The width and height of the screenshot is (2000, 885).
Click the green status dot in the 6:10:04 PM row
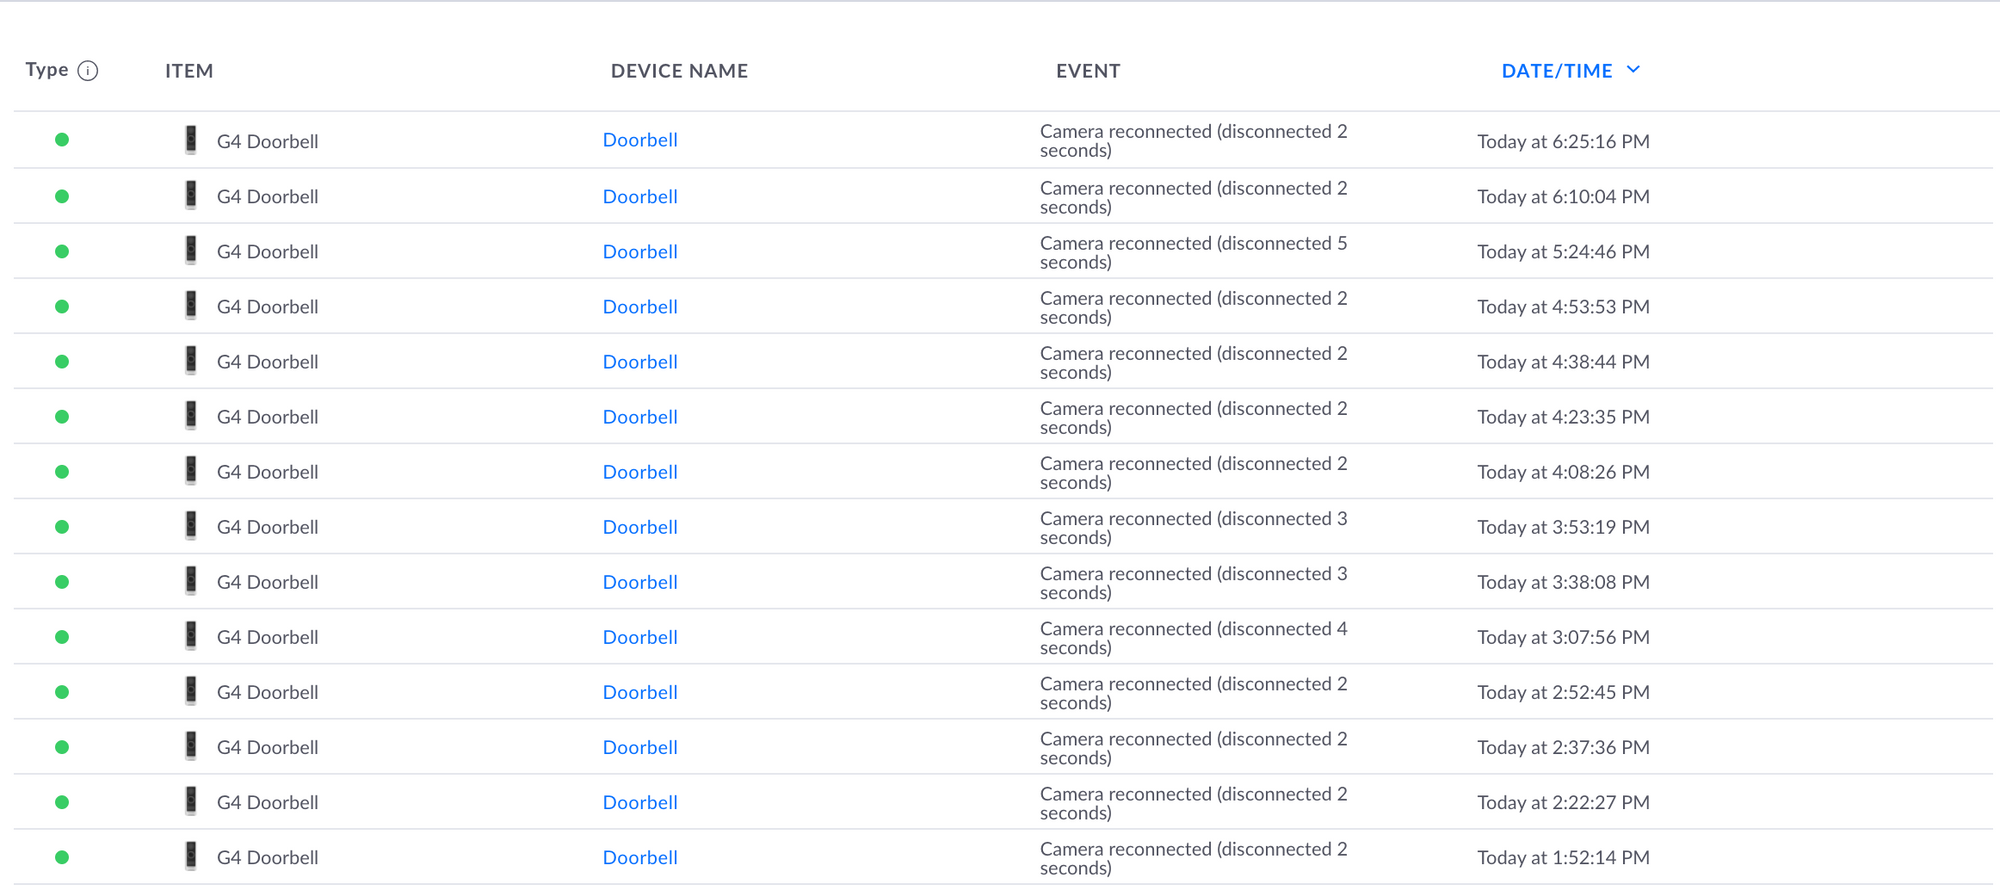pos(62,196)
